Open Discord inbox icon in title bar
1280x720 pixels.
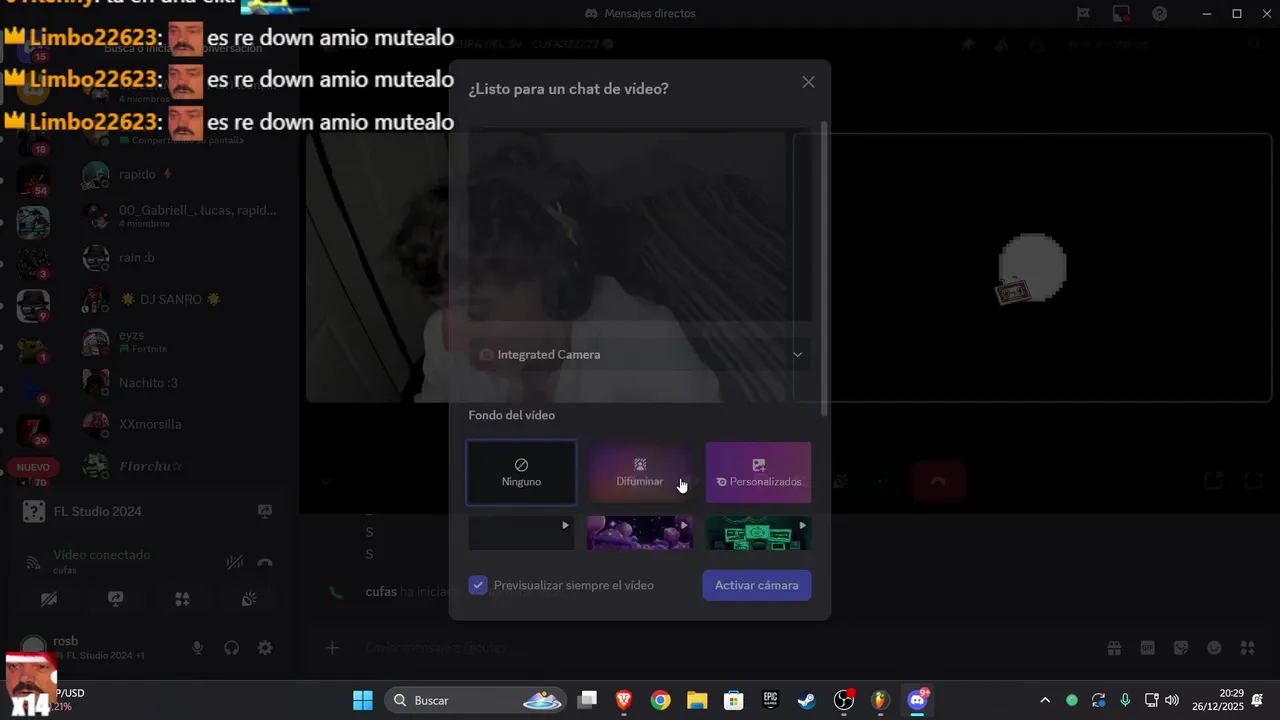[x=1121, y=14]
